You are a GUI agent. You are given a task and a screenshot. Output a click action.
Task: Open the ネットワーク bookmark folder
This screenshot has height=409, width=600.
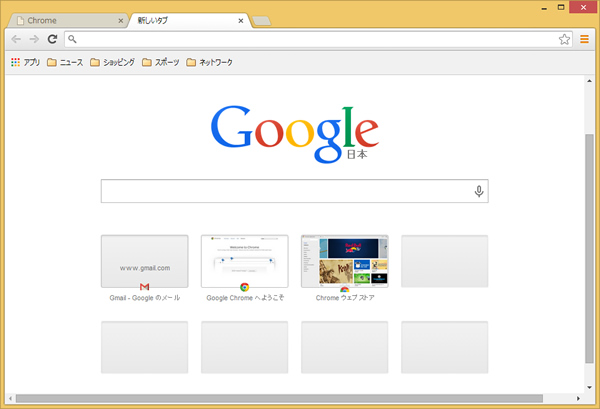(x=209, y=62)
